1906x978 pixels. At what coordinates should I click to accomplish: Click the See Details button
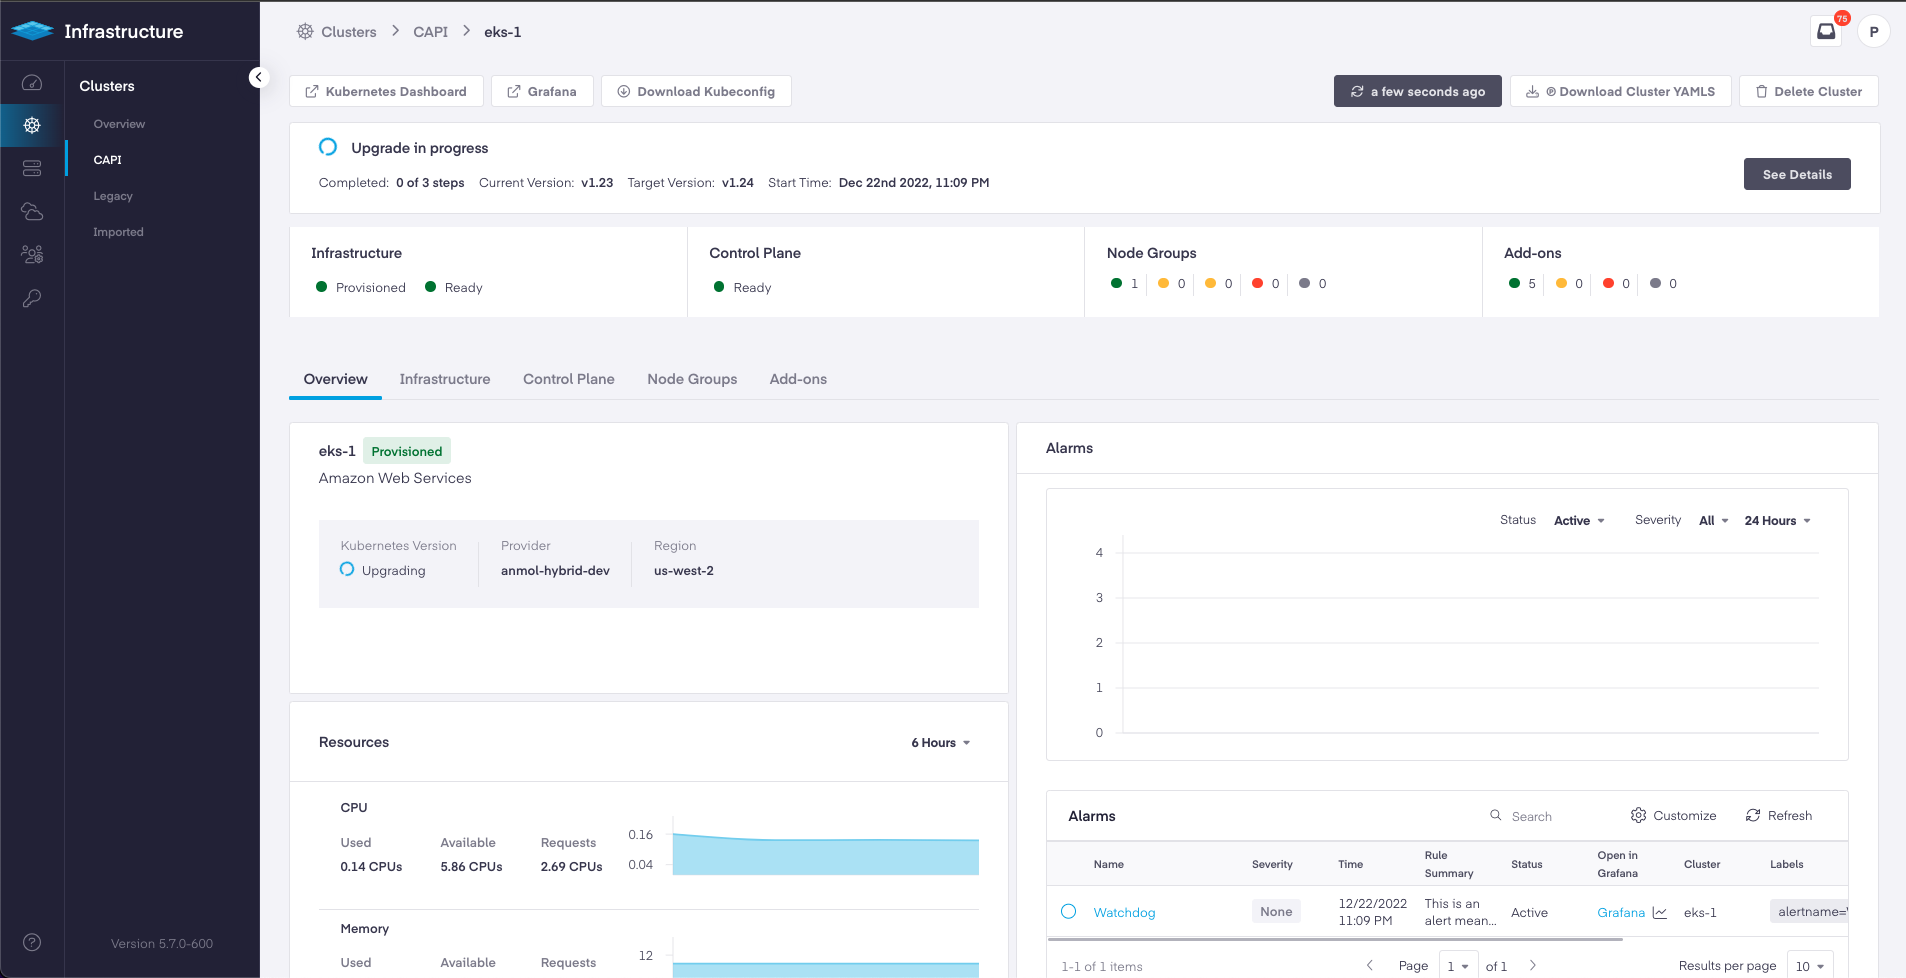1796,174
